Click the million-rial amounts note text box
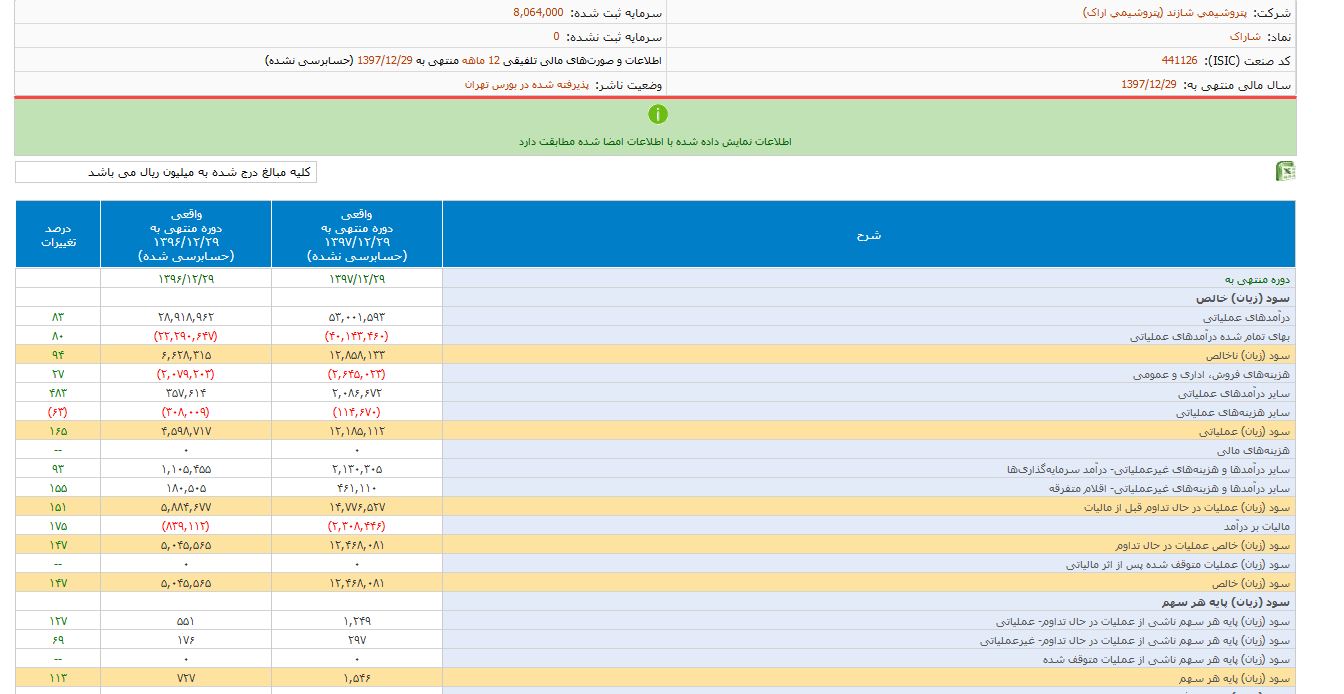 pos(165,172)
